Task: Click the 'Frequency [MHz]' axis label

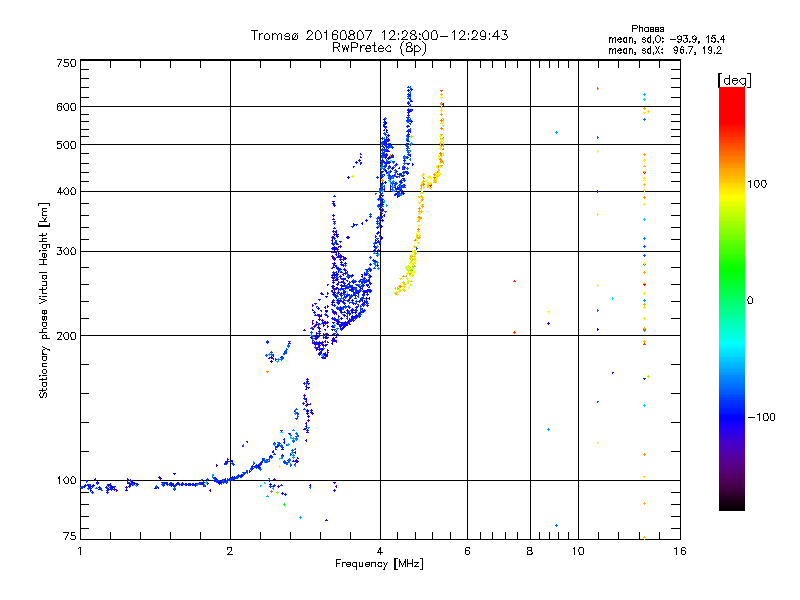Action: point(379,564)
